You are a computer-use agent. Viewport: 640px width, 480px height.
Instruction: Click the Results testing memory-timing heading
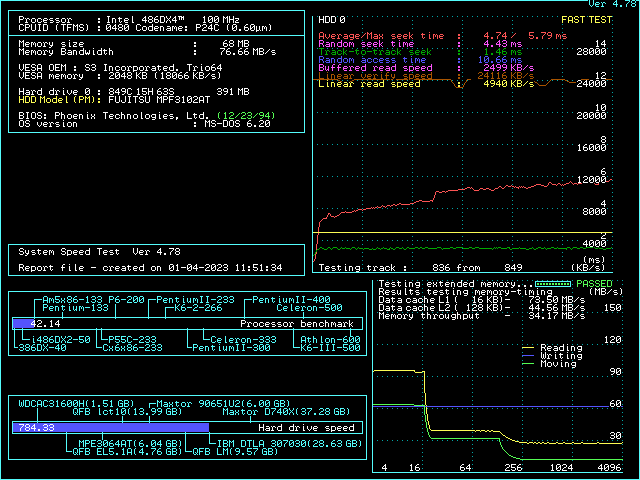[465, 292]
